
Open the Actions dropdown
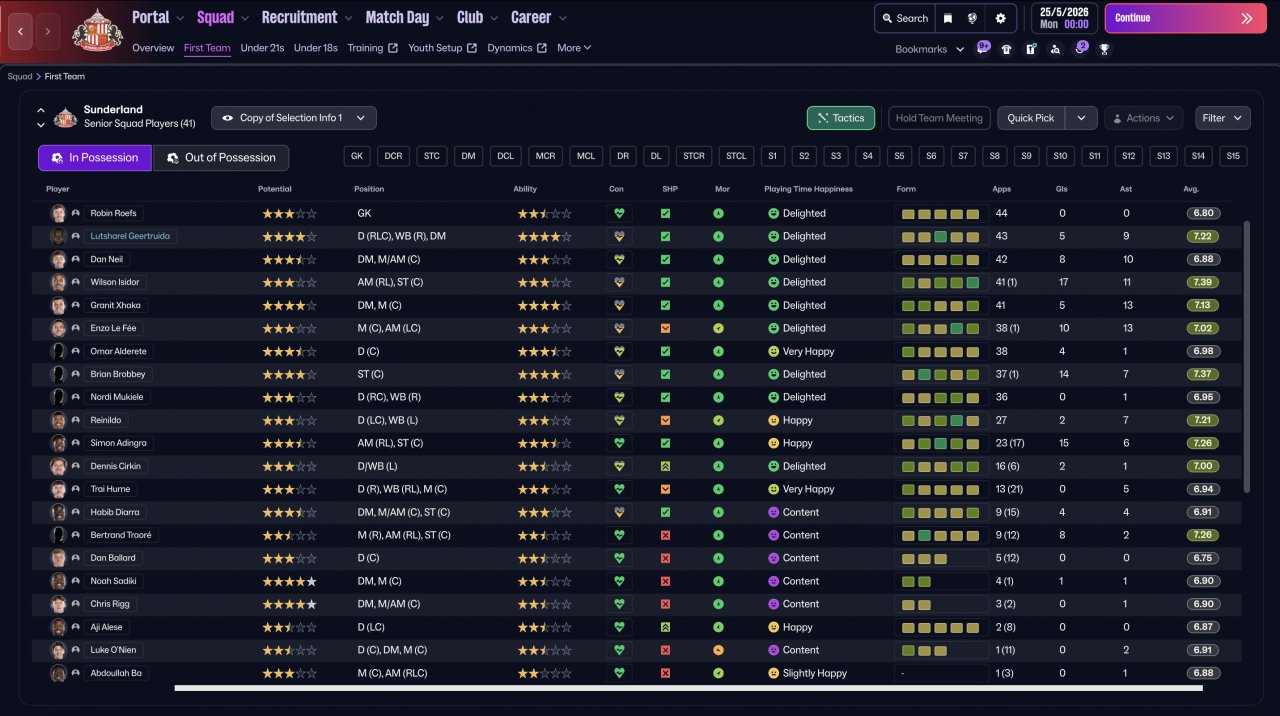[1143, 118]
